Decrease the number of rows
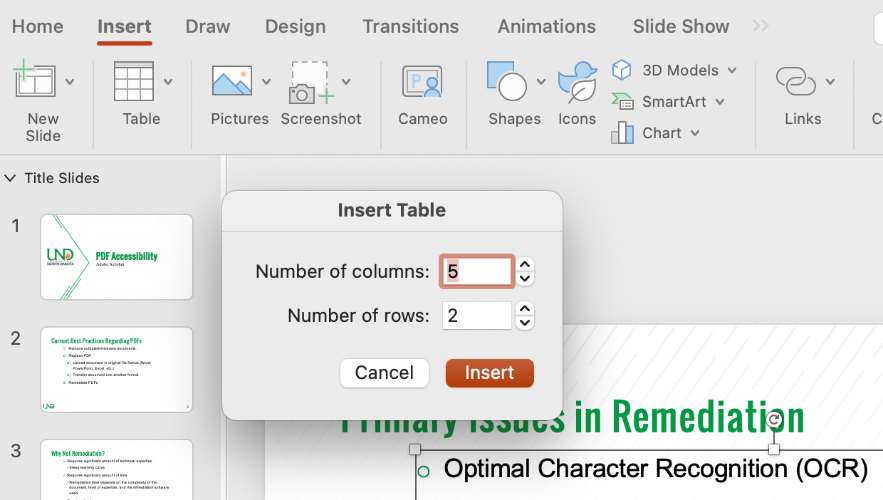 pos(525,323)
